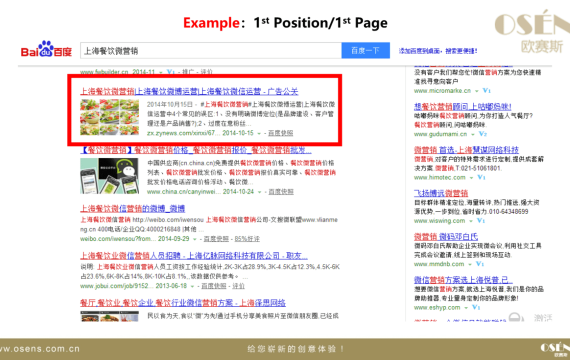Open result 餐厅,餐饮业,餐饮企业 微信营销方案
The image size is (570, 360).
pos(183,303)
